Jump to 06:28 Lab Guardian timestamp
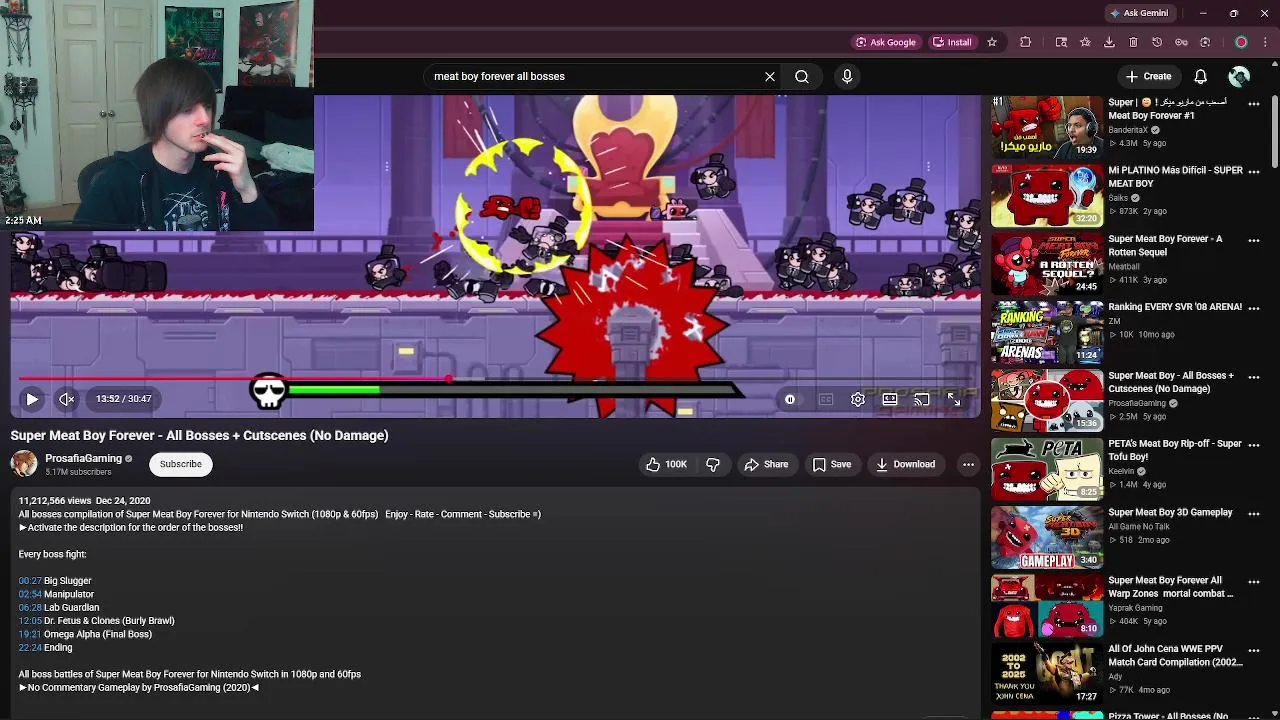 (x=30, y=607)
